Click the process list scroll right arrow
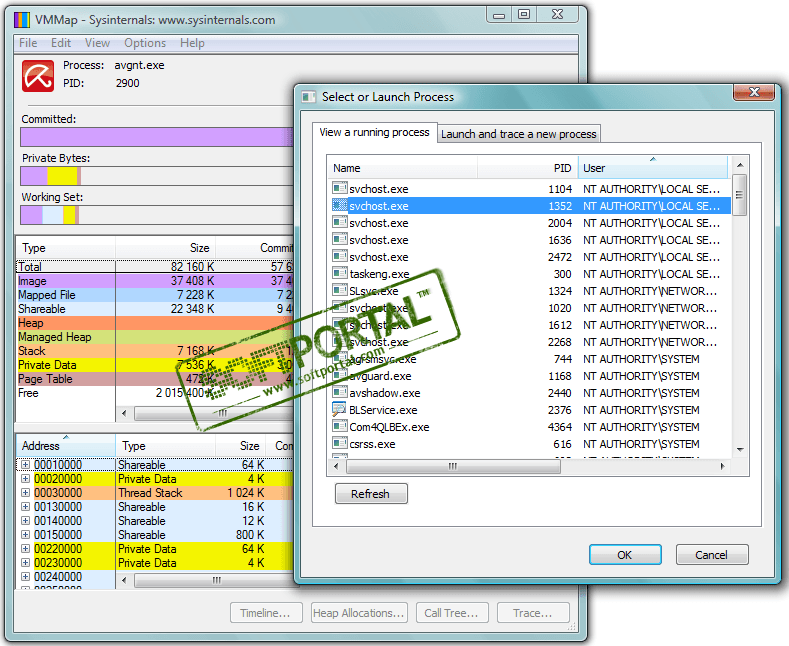Viewport: 789px width, 646px height. point(723,466)
